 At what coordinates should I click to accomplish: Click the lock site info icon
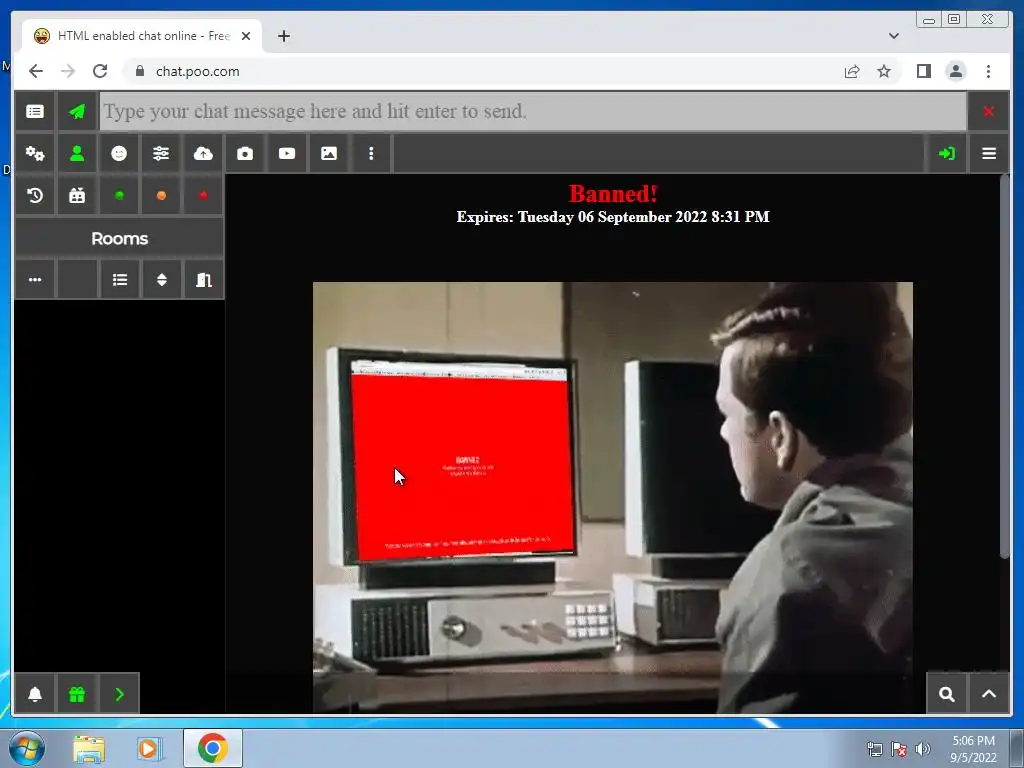(139, 71)
